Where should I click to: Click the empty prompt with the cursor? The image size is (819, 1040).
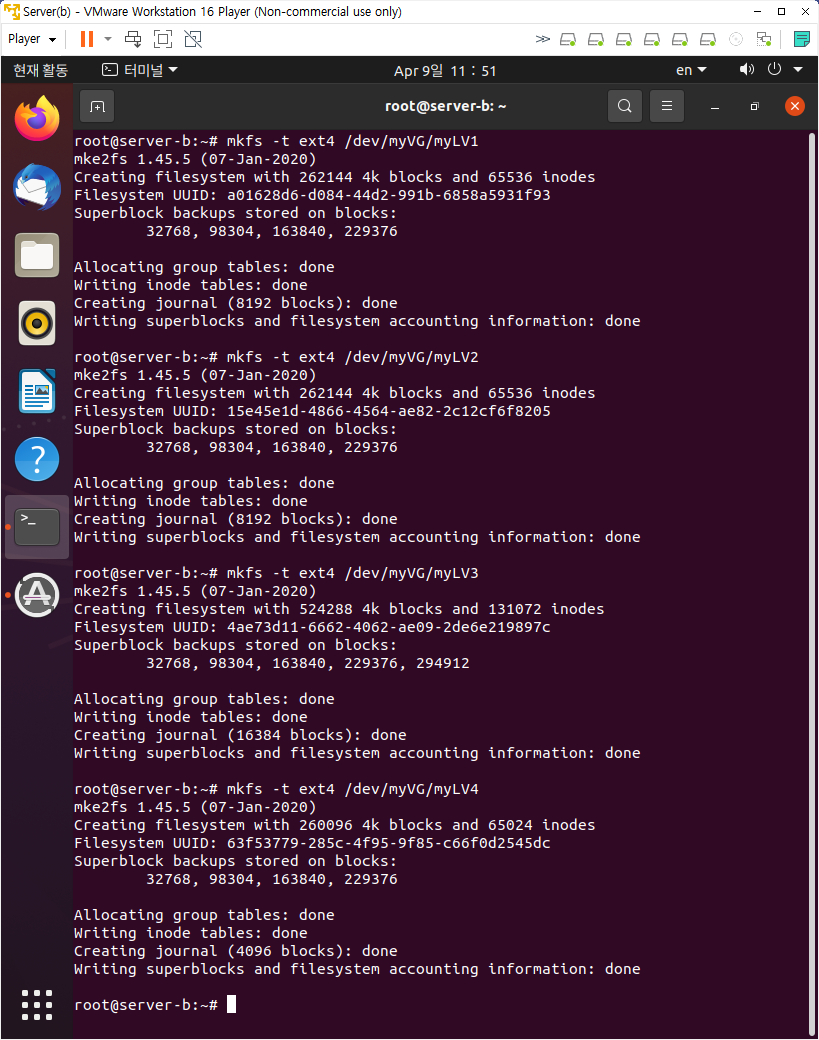155,1005
